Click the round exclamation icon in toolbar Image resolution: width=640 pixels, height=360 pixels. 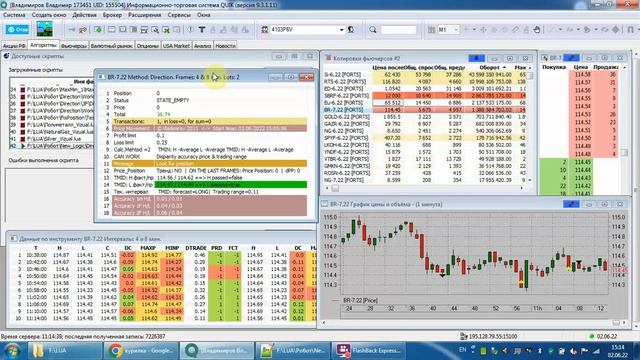(x=191, y=30)
